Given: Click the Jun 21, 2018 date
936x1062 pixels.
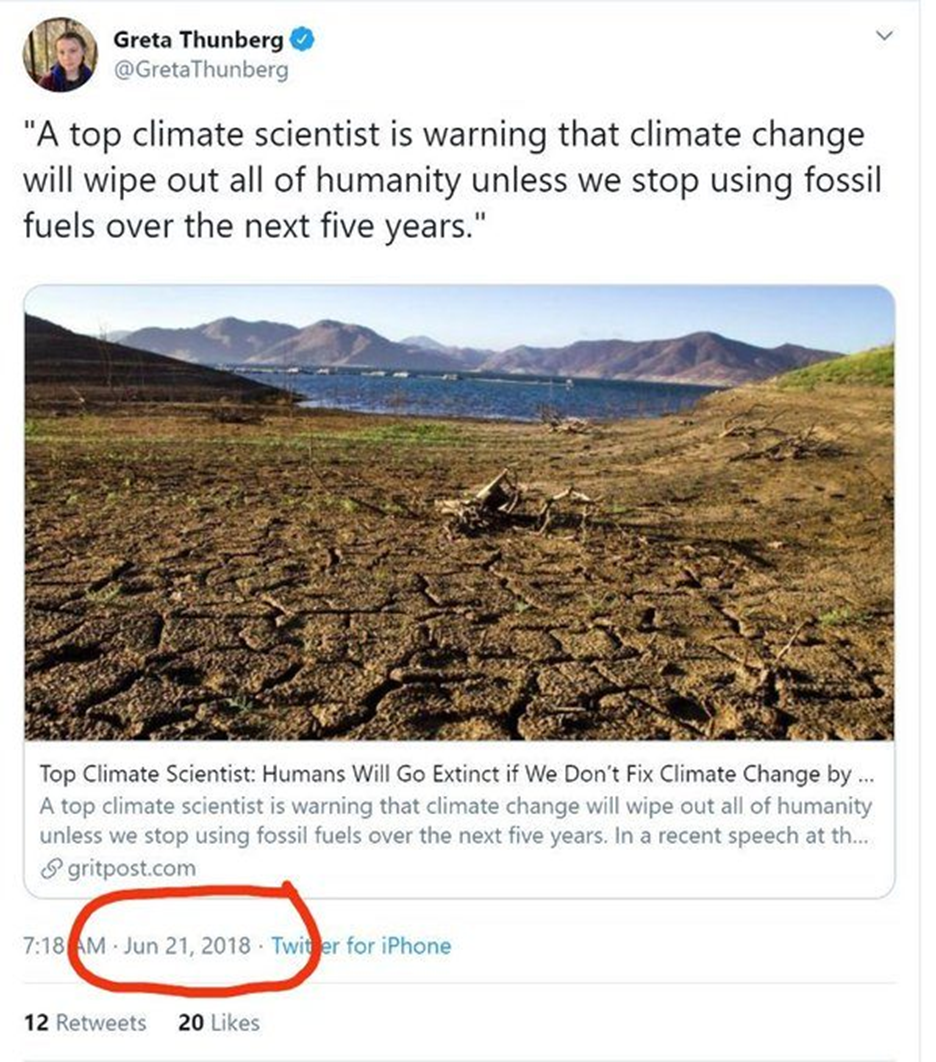Looking at the screenshot, I should [187, 945].
